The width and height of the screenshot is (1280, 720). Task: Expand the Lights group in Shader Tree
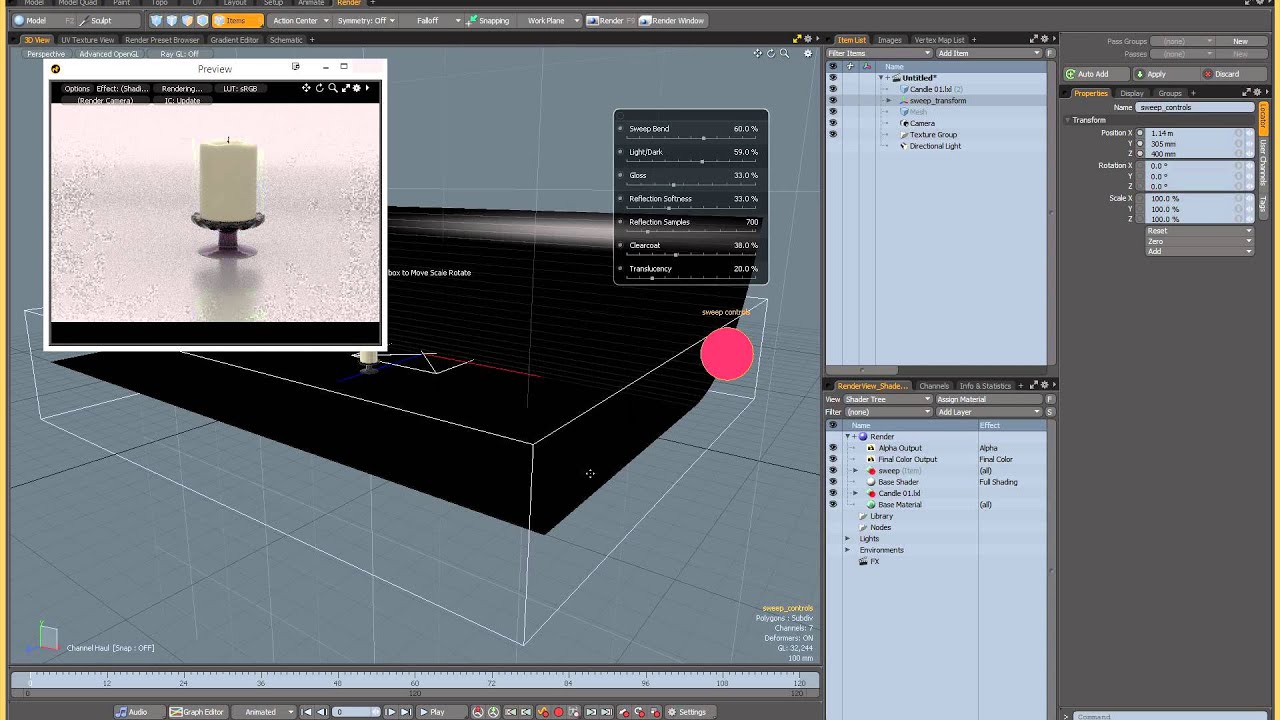847,539
